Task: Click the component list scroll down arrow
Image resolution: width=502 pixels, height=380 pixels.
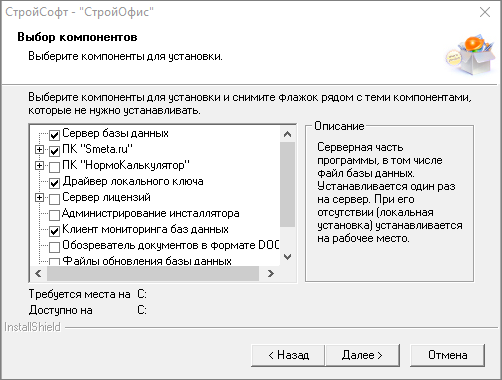Action: point(287,257)
